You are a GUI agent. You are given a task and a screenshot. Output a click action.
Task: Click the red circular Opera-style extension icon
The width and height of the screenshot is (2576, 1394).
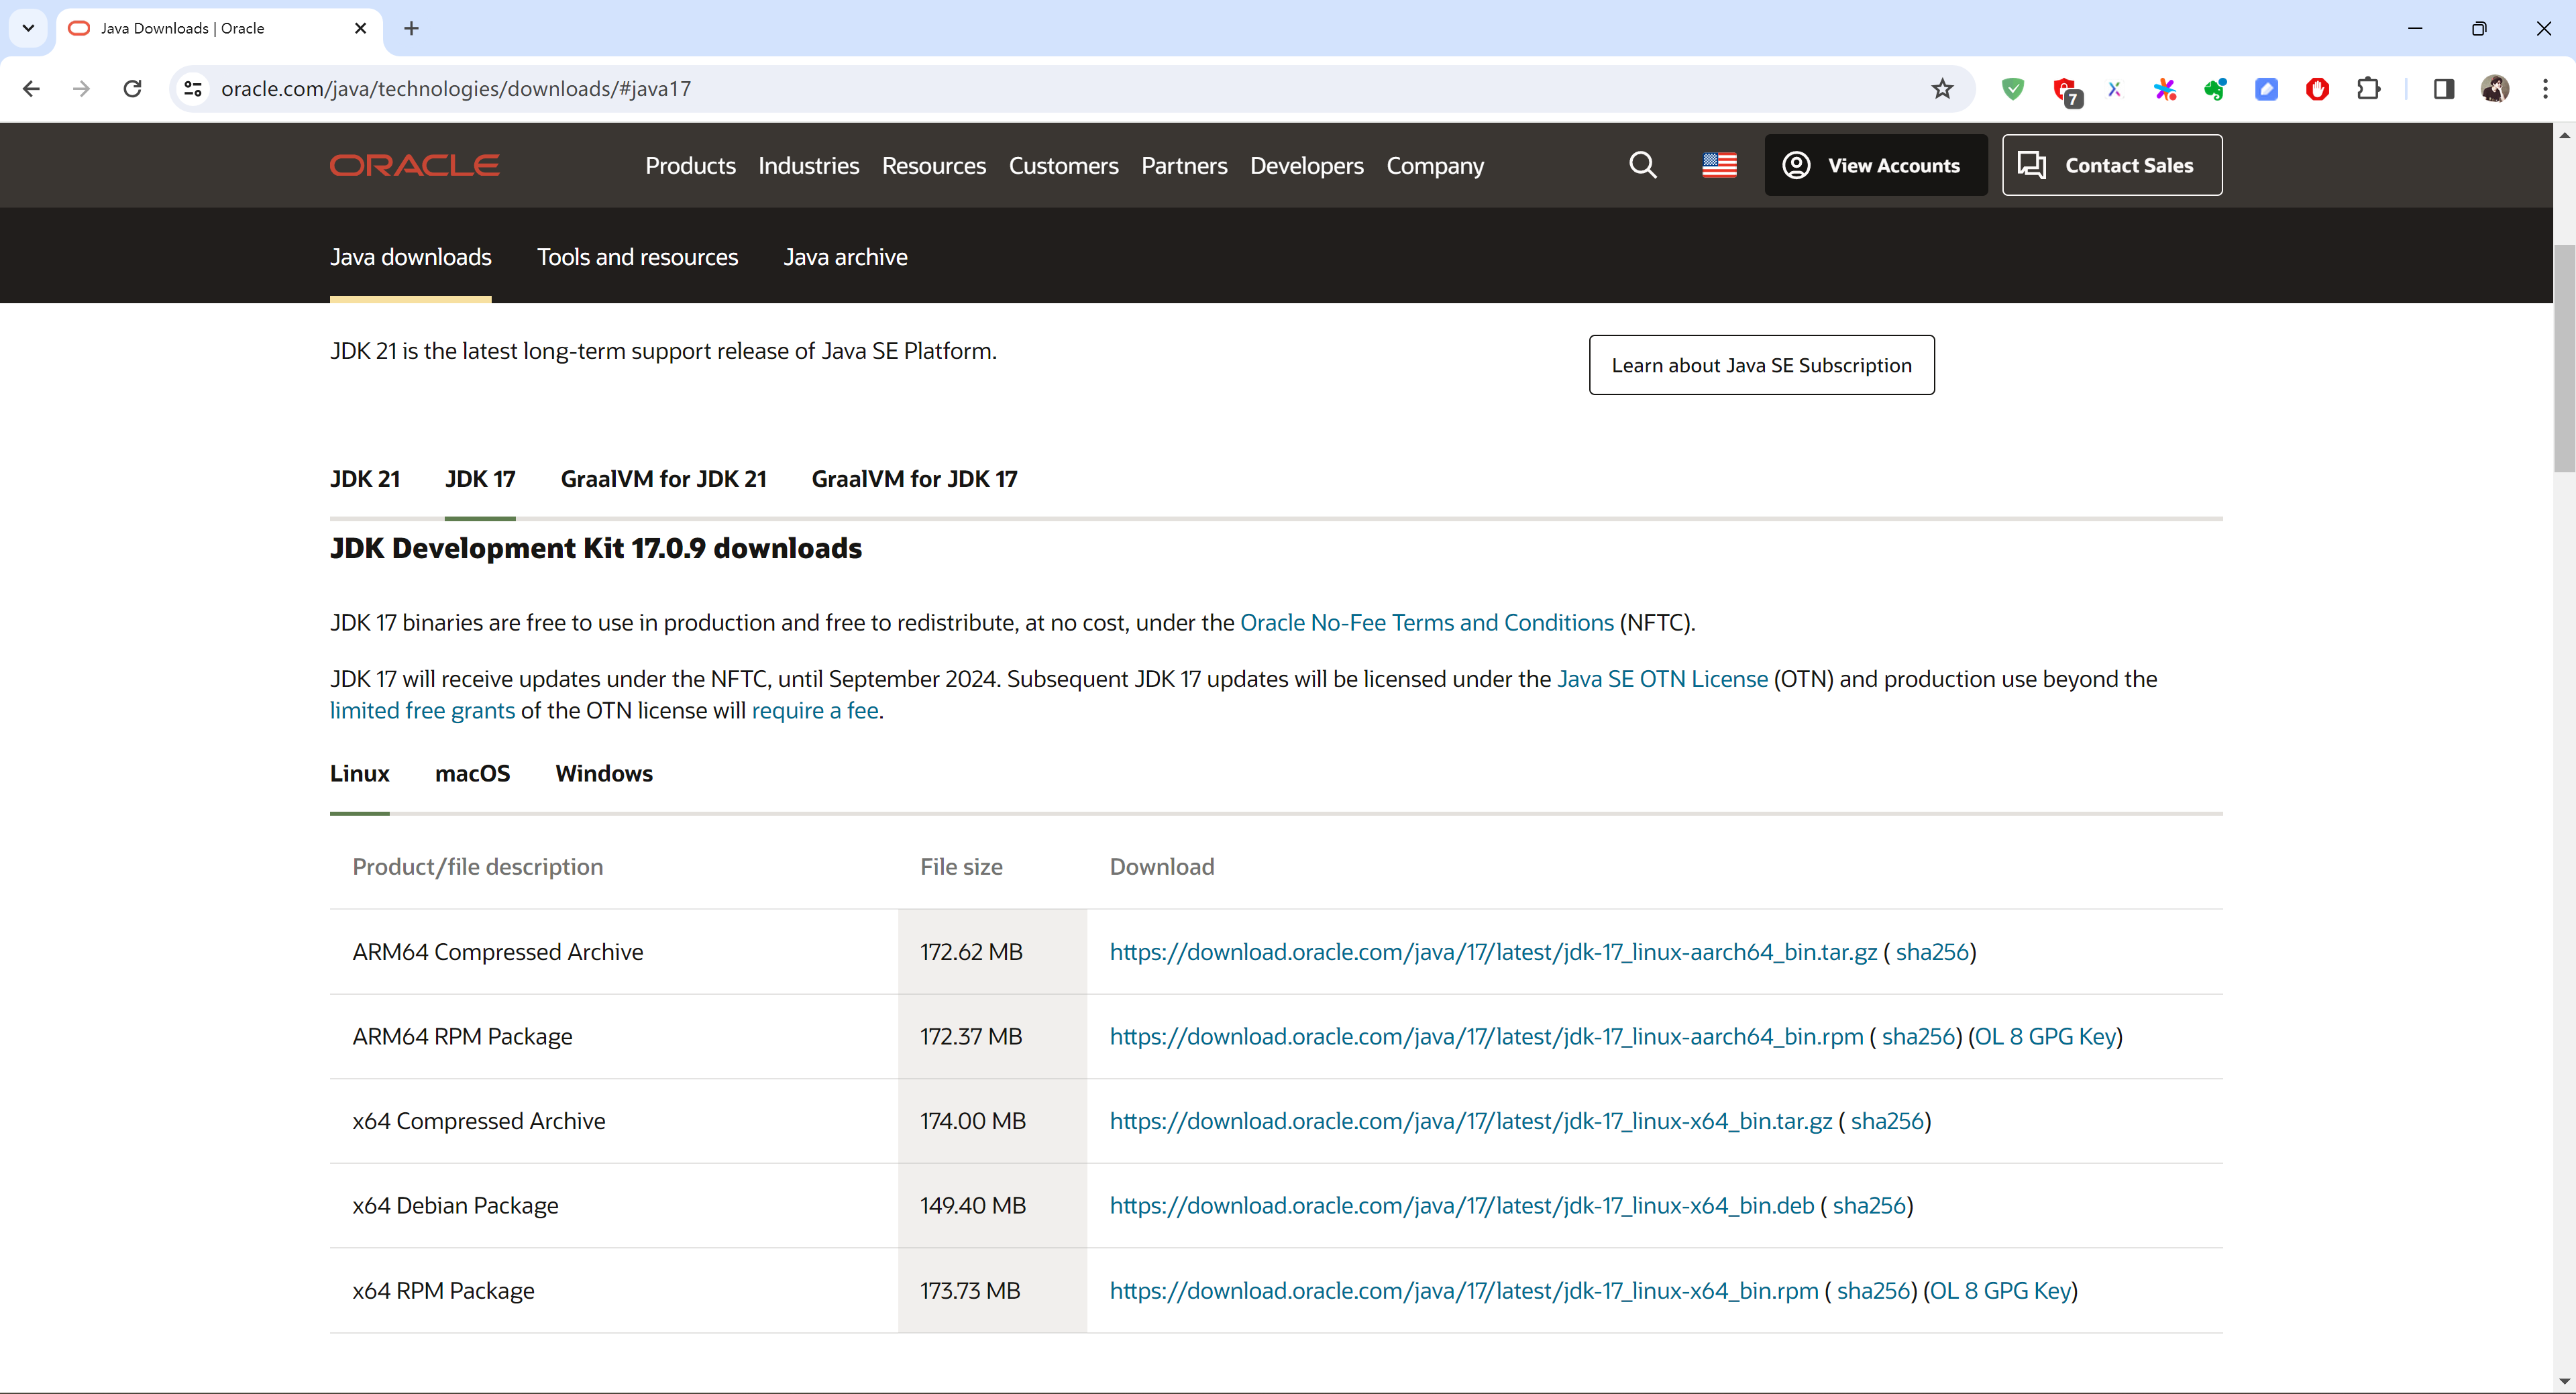coord(2317,89)
